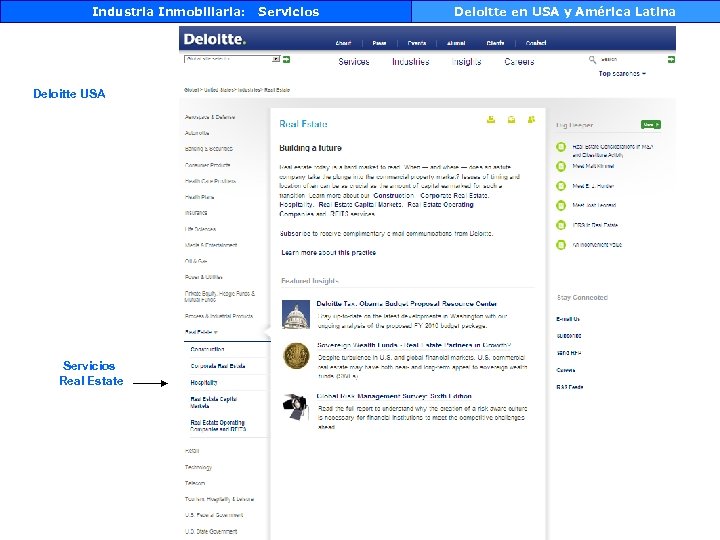Click the green search submit arrow

[x=671, y=59]
